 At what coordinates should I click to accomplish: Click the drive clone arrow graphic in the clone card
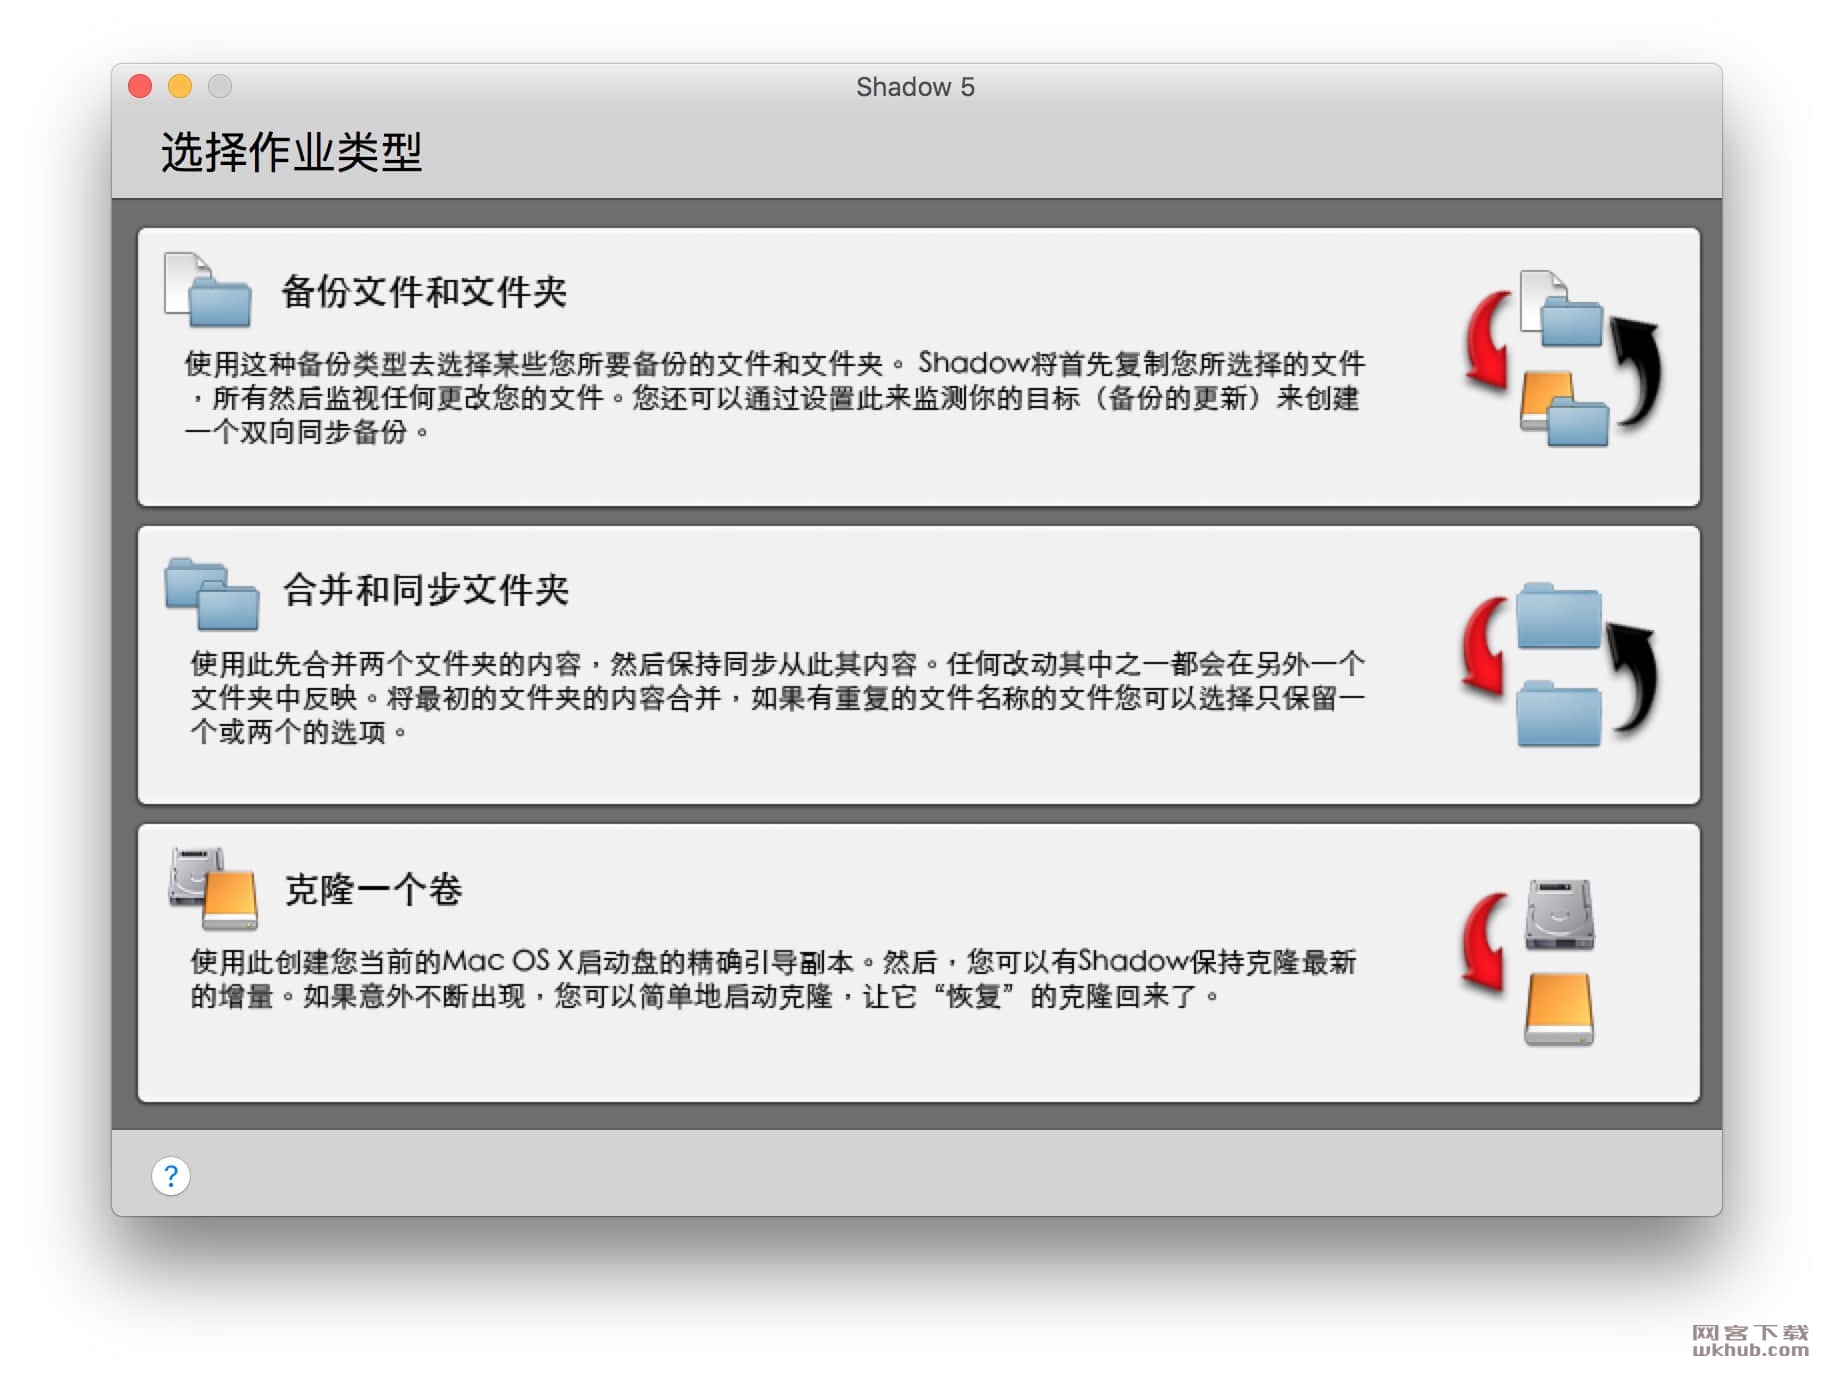pyautogui.click(x=1528, y=962)
